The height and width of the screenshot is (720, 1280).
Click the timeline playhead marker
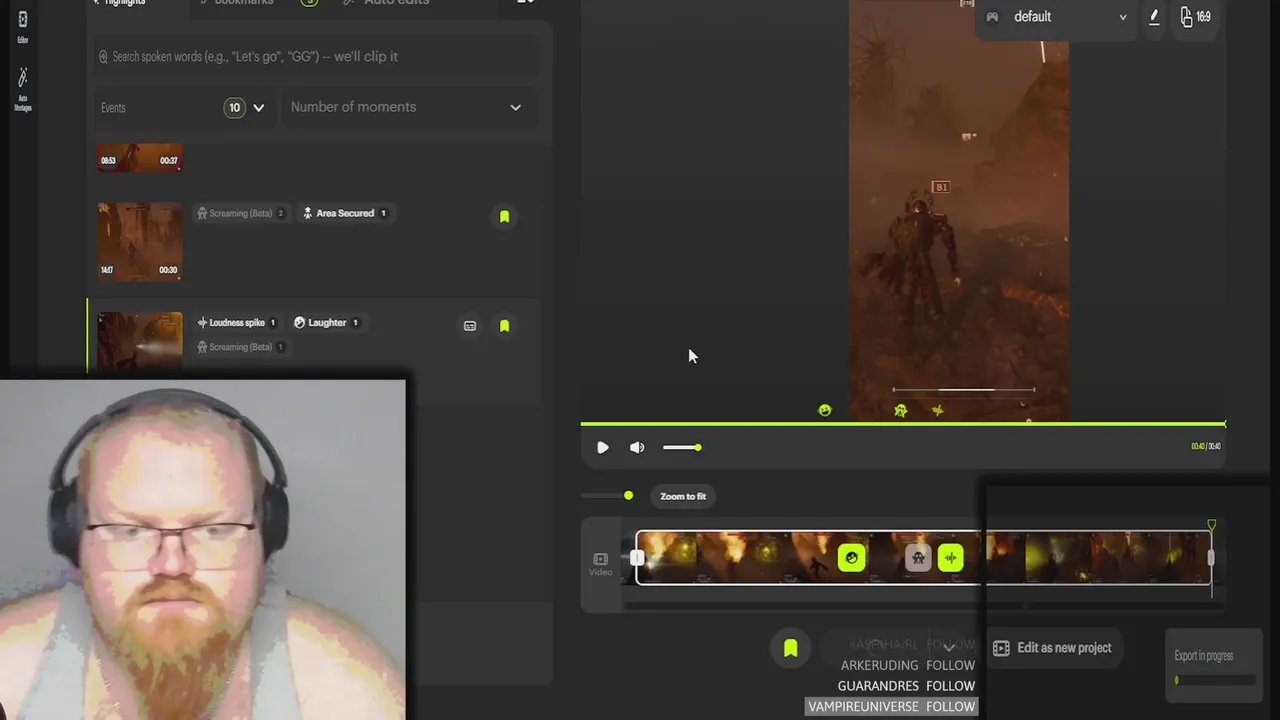(x=1212, y=525)
